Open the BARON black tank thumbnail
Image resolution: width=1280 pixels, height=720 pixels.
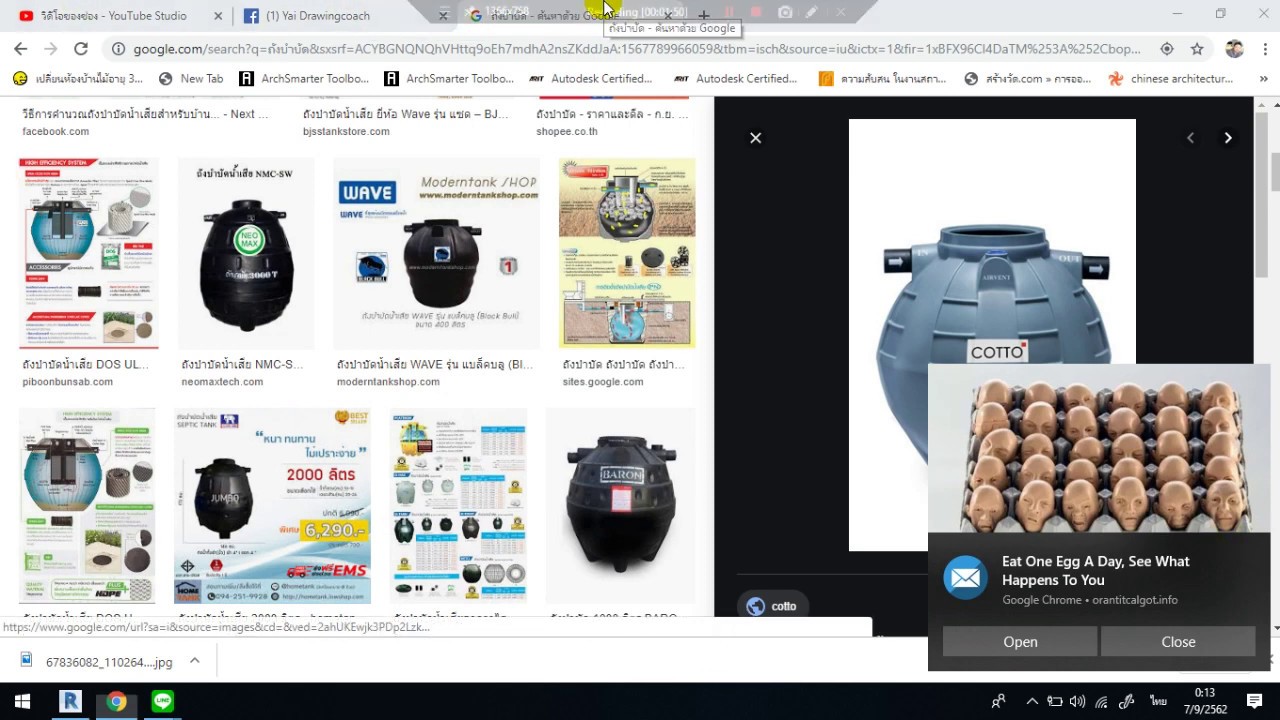click(620, 506)
